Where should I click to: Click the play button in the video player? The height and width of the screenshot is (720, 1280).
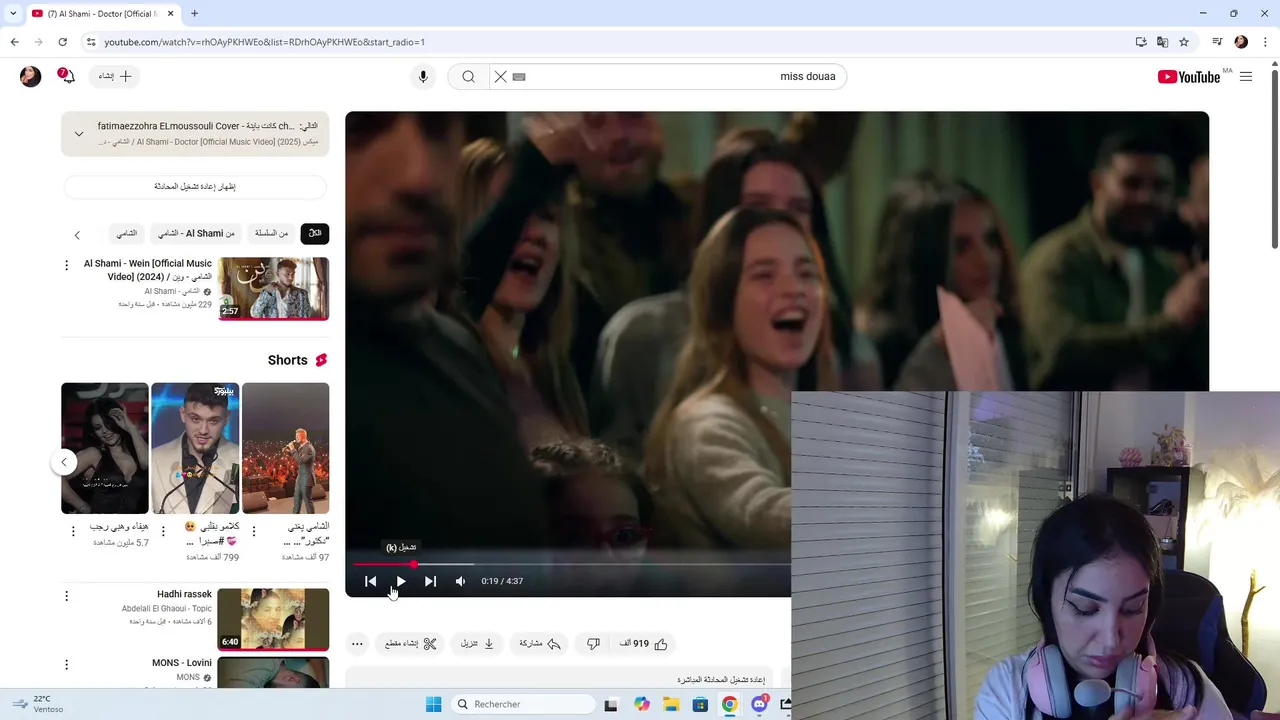coord(400,581)
